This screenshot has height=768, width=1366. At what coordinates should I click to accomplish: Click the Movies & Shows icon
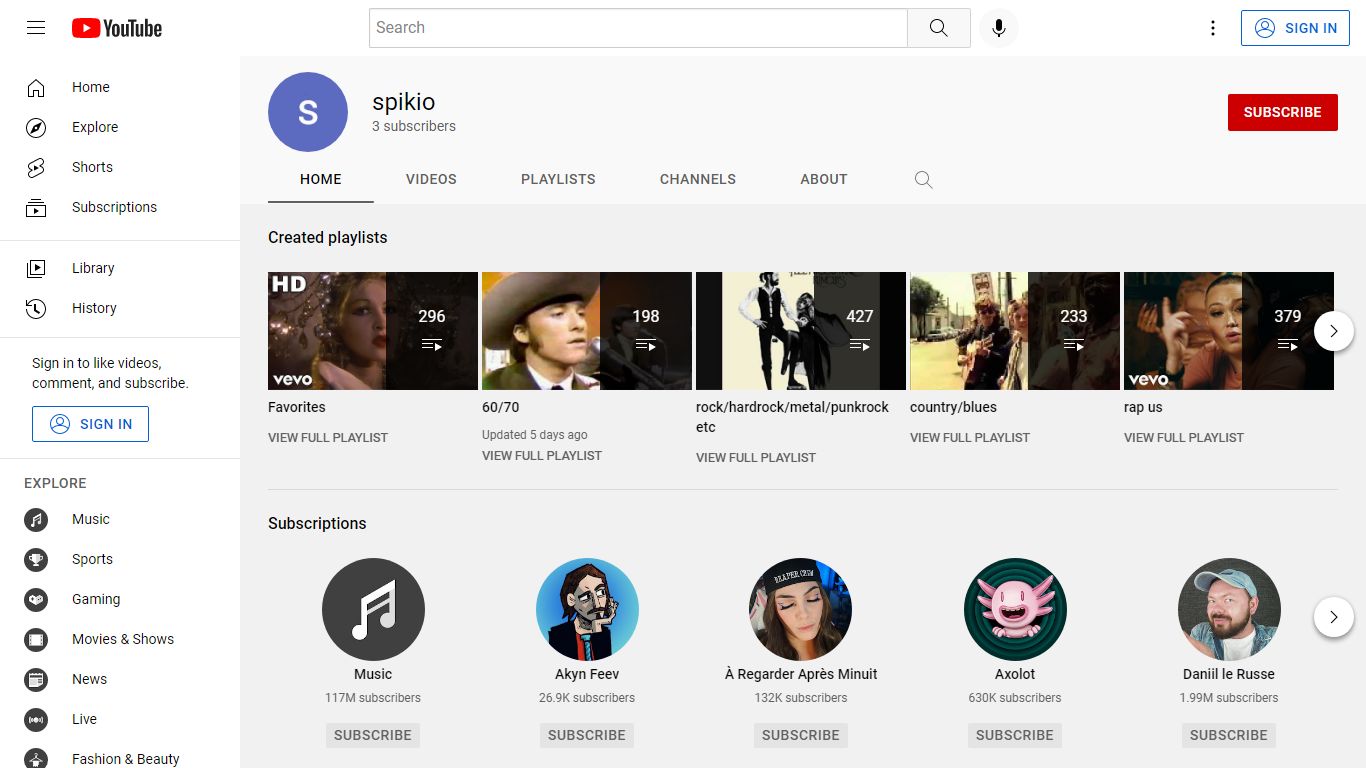36,639
